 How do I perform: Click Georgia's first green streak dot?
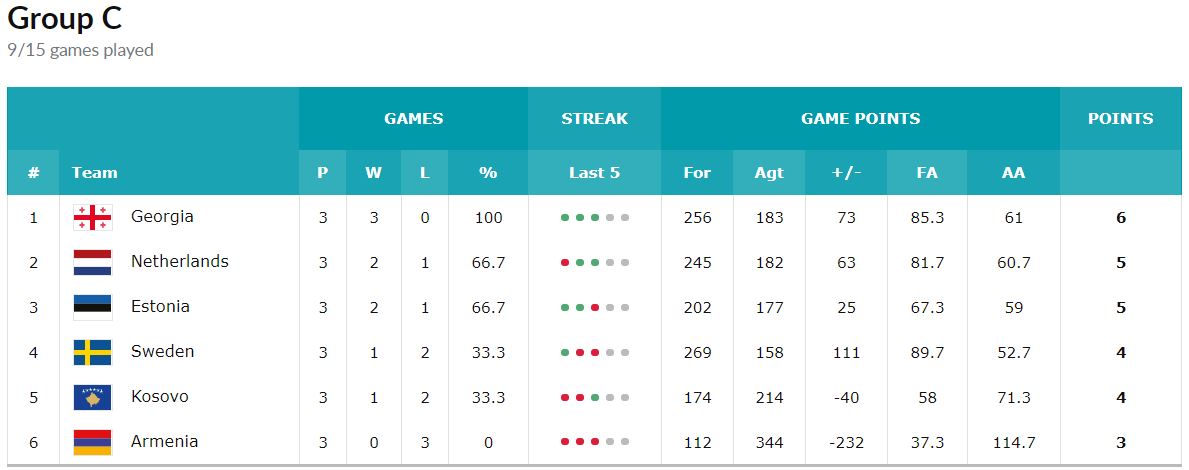565,218
